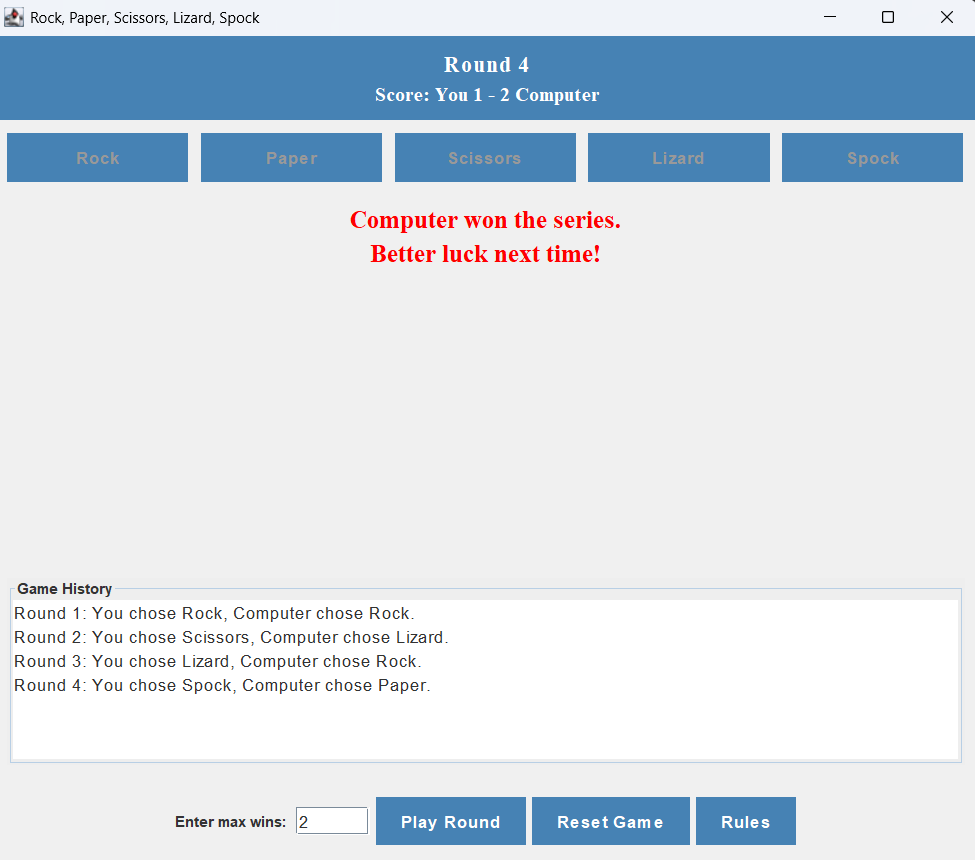
Task: Click 'Better luck next time!' message
Action: pyautogui.click(x=485, y=254)
